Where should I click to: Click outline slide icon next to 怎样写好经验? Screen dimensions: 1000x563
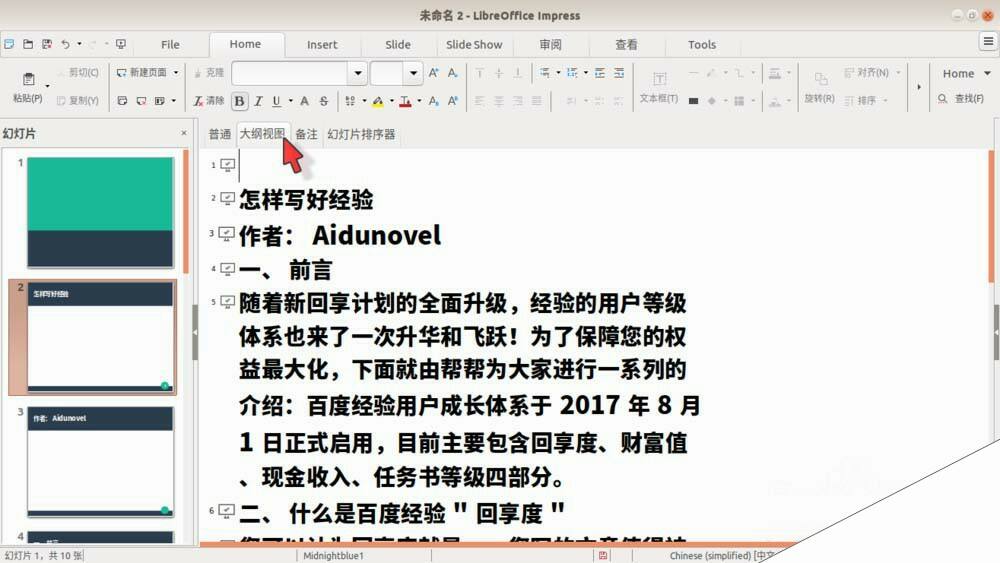[228, 198]
